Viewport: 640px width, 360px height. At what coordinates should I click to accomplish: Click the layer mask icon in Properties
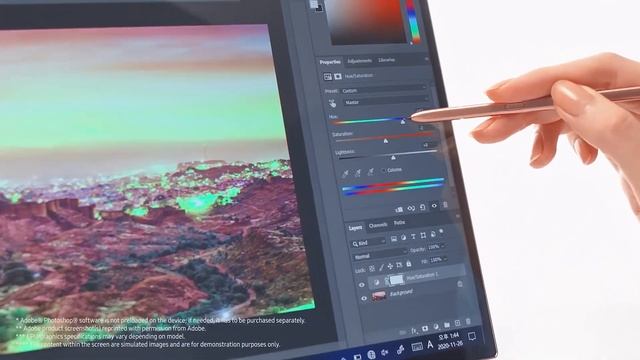pos(338,76)
